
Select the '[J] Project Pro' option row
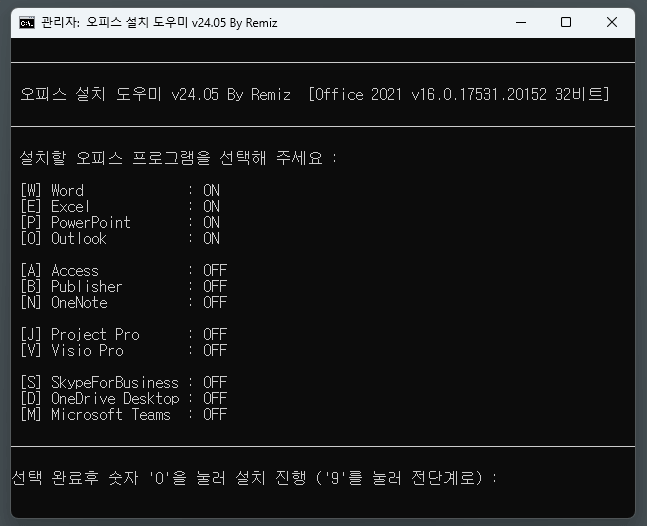pyautogui.click(x=124, y=334)
